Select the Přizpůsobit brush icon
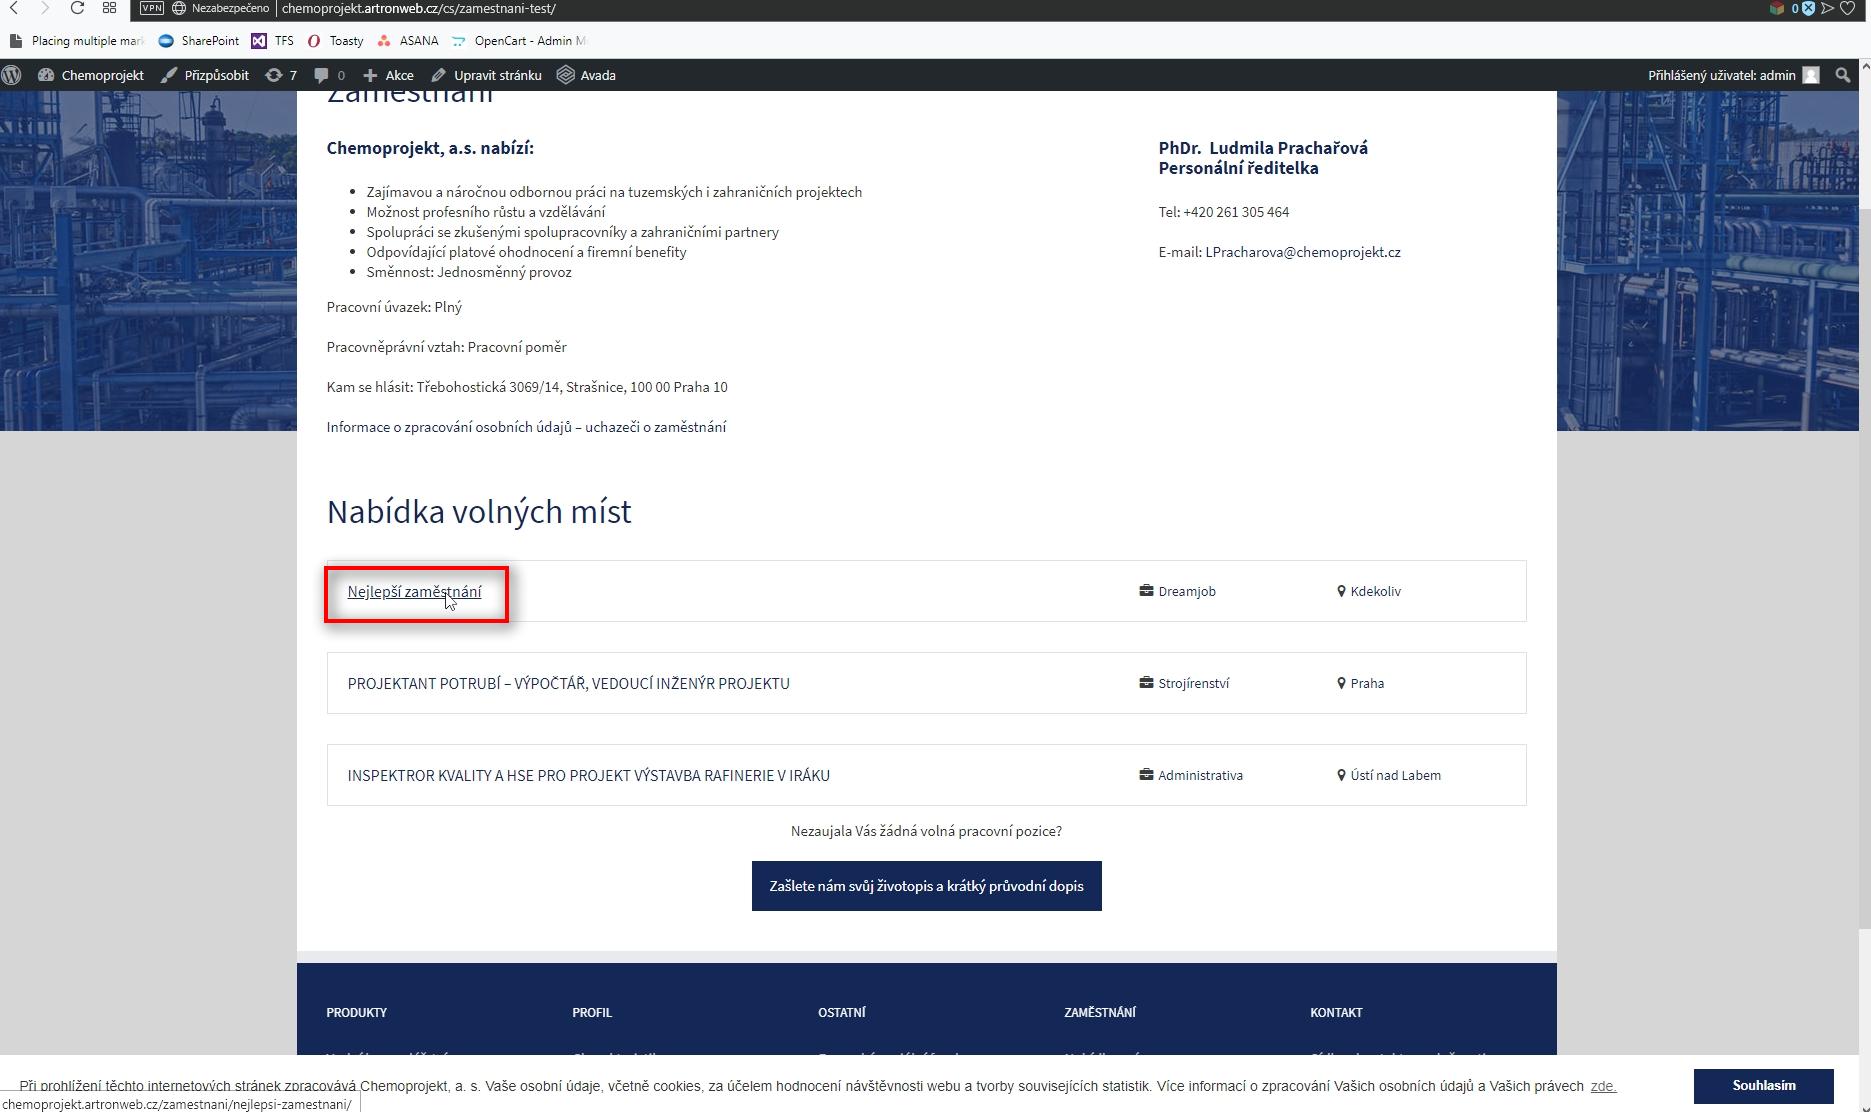Viewport: 1871px width, 1112px height. 168,75
